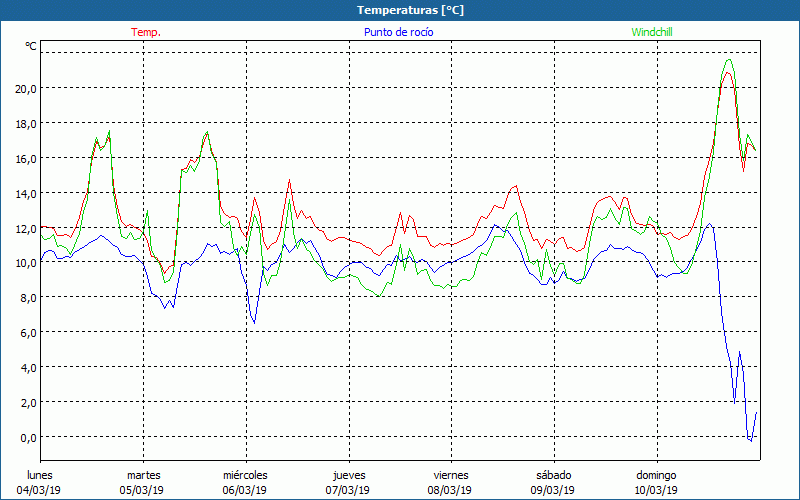Click the 'jueves' day label
The height and width of the screenshot is (500, 800).
(349, 475)
